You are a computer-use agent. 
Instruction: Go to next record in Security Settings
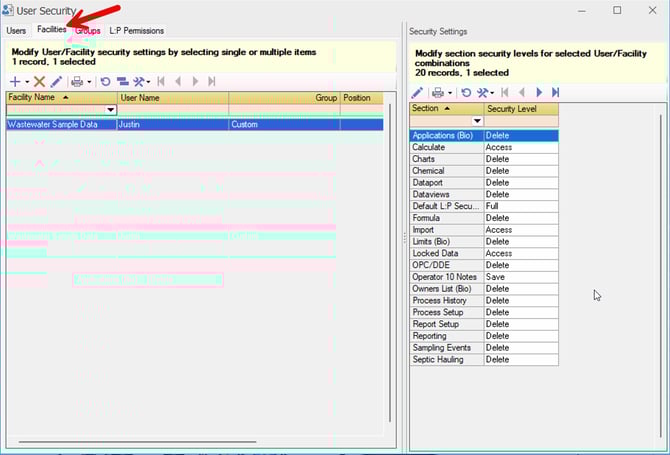point(540,92)
